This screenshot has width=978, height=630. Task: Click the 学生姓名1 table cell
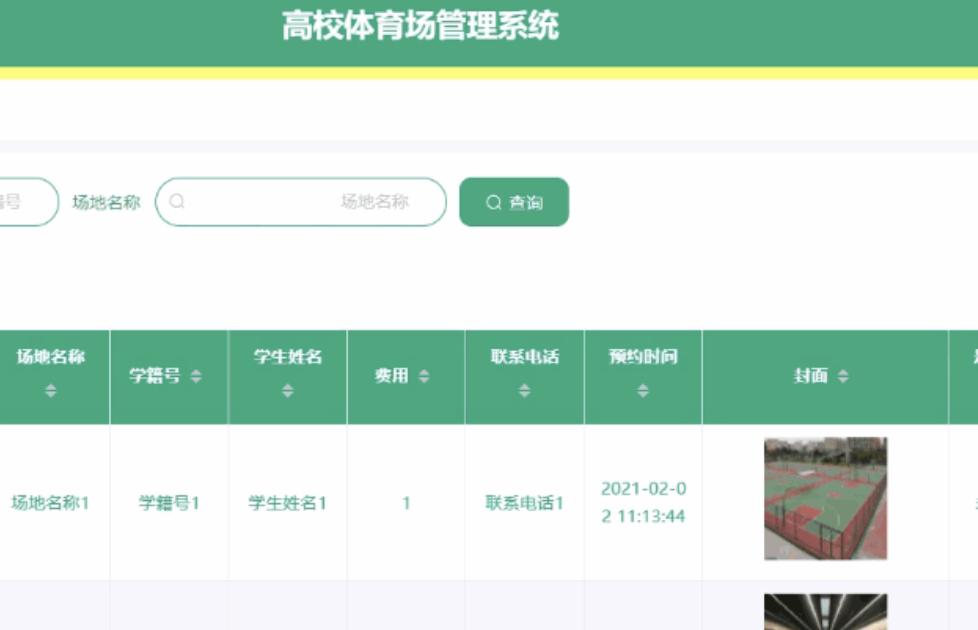tap(288, 503)
